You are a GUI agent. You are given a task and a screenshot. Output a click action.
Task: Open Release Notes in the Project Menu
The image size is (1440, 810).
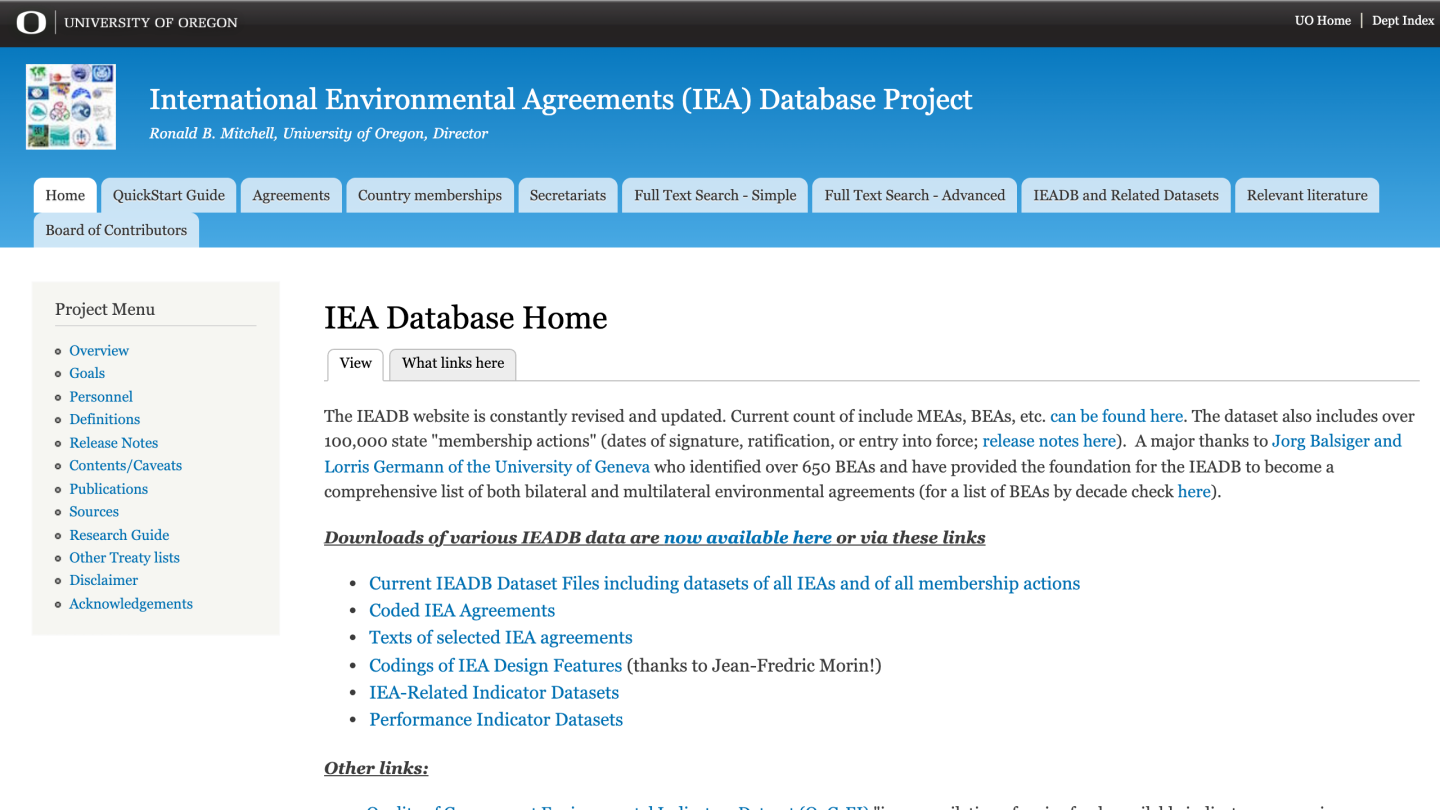click(114, 443)
